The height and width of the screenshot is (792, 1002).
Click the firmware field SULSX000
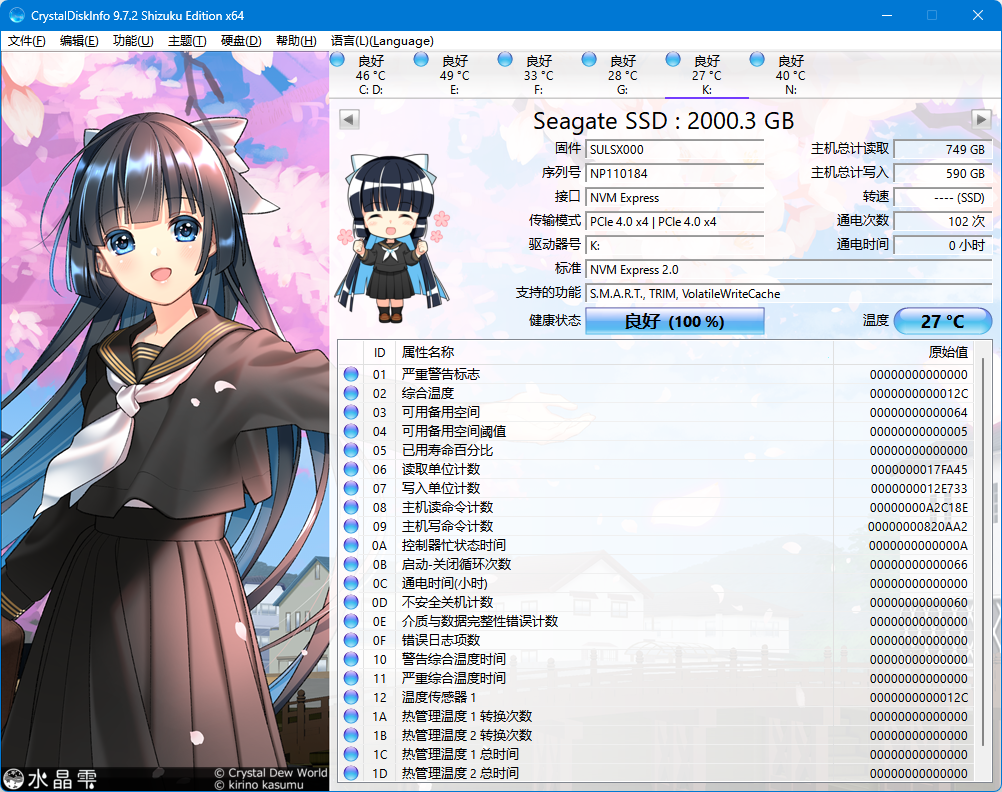click(x=674, y=150)
